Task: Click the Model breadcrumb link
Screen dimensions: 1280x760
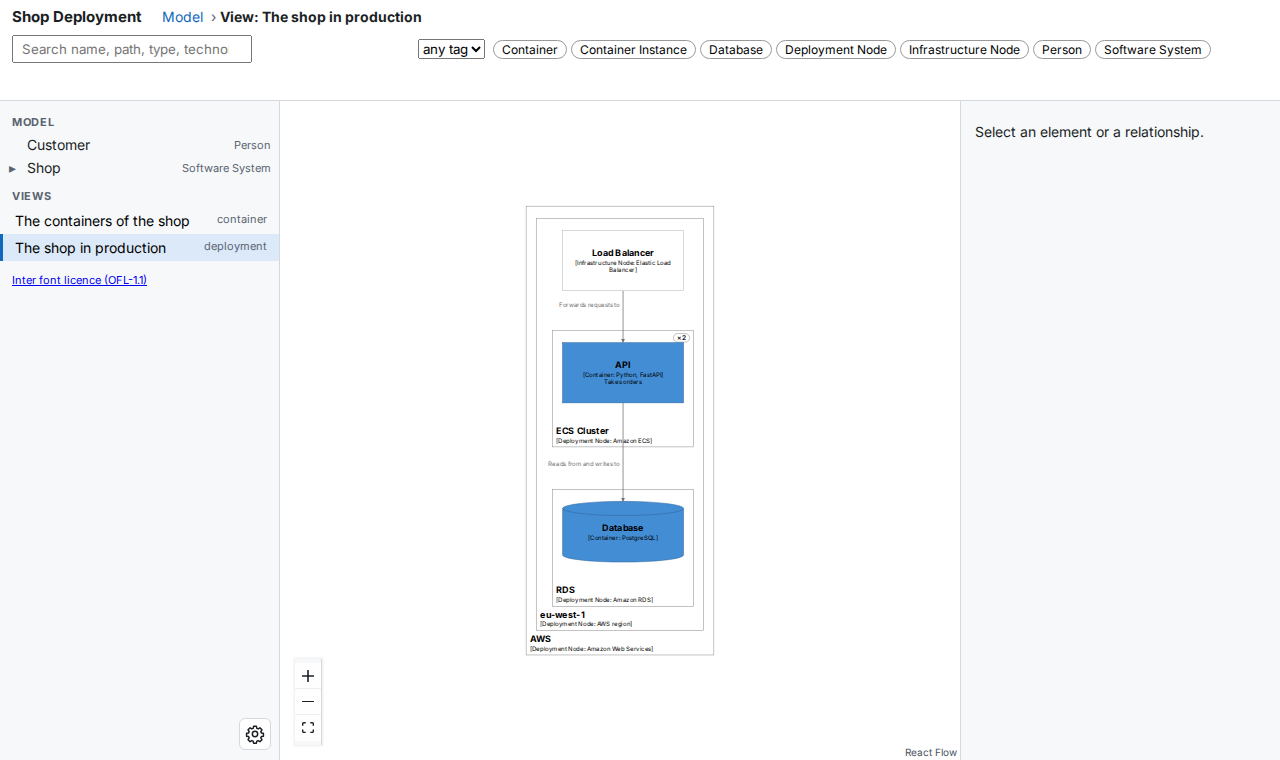Action: tap(183, 17)
